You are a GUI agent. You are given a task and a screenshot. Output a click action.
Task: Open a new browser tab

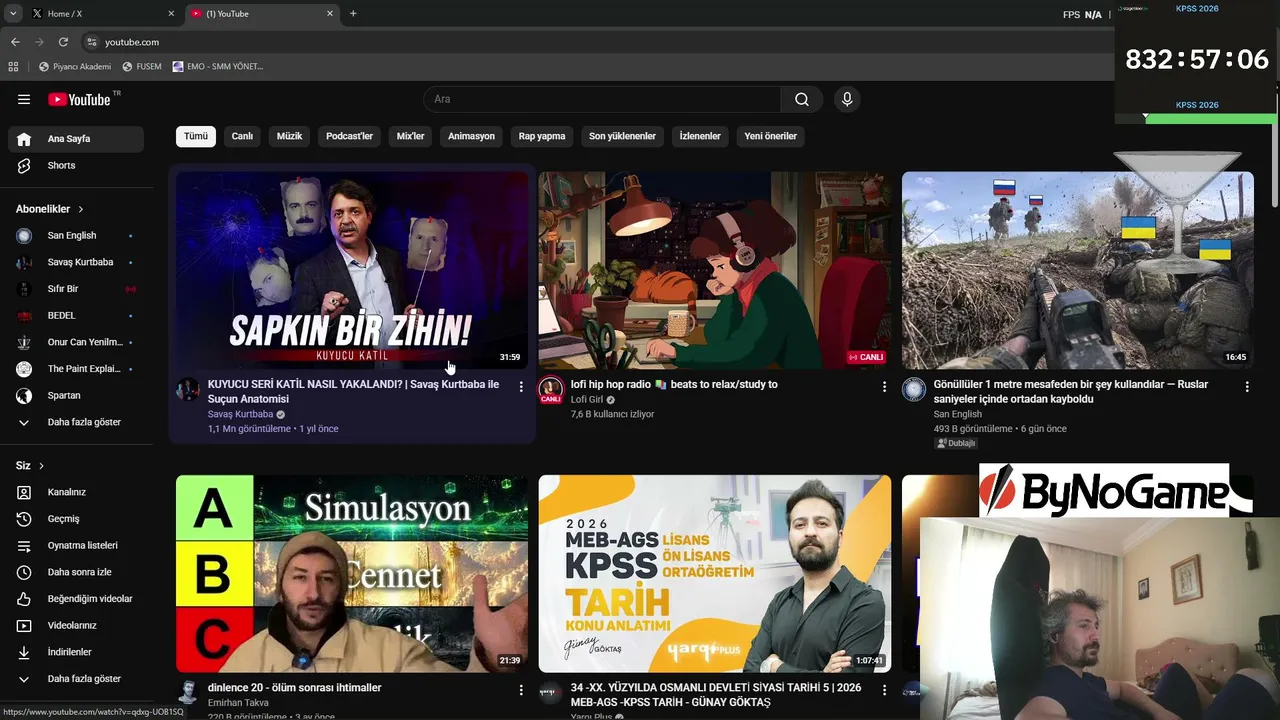tap(353, 14)
